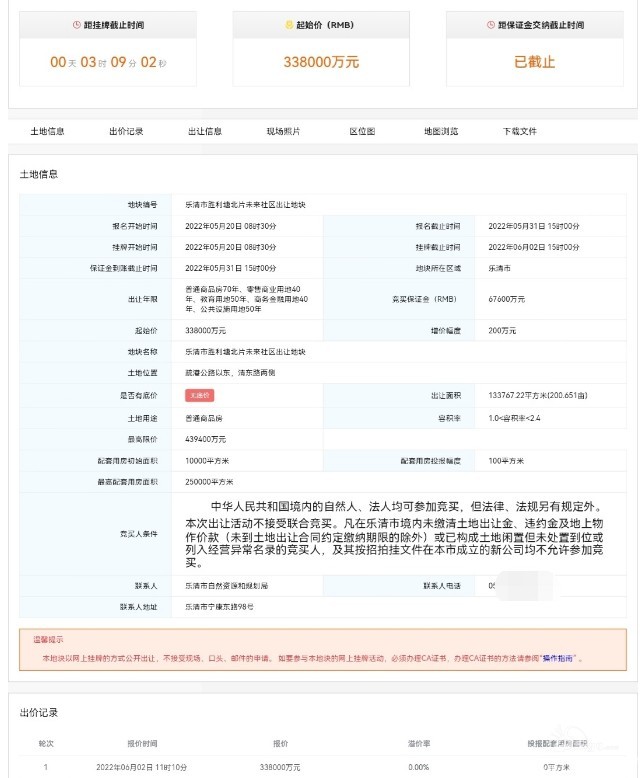This screenshot has height=778, width=644.
Task: Click the 地块所在区域 value 乐清市
Action: (x=500, y=268)
